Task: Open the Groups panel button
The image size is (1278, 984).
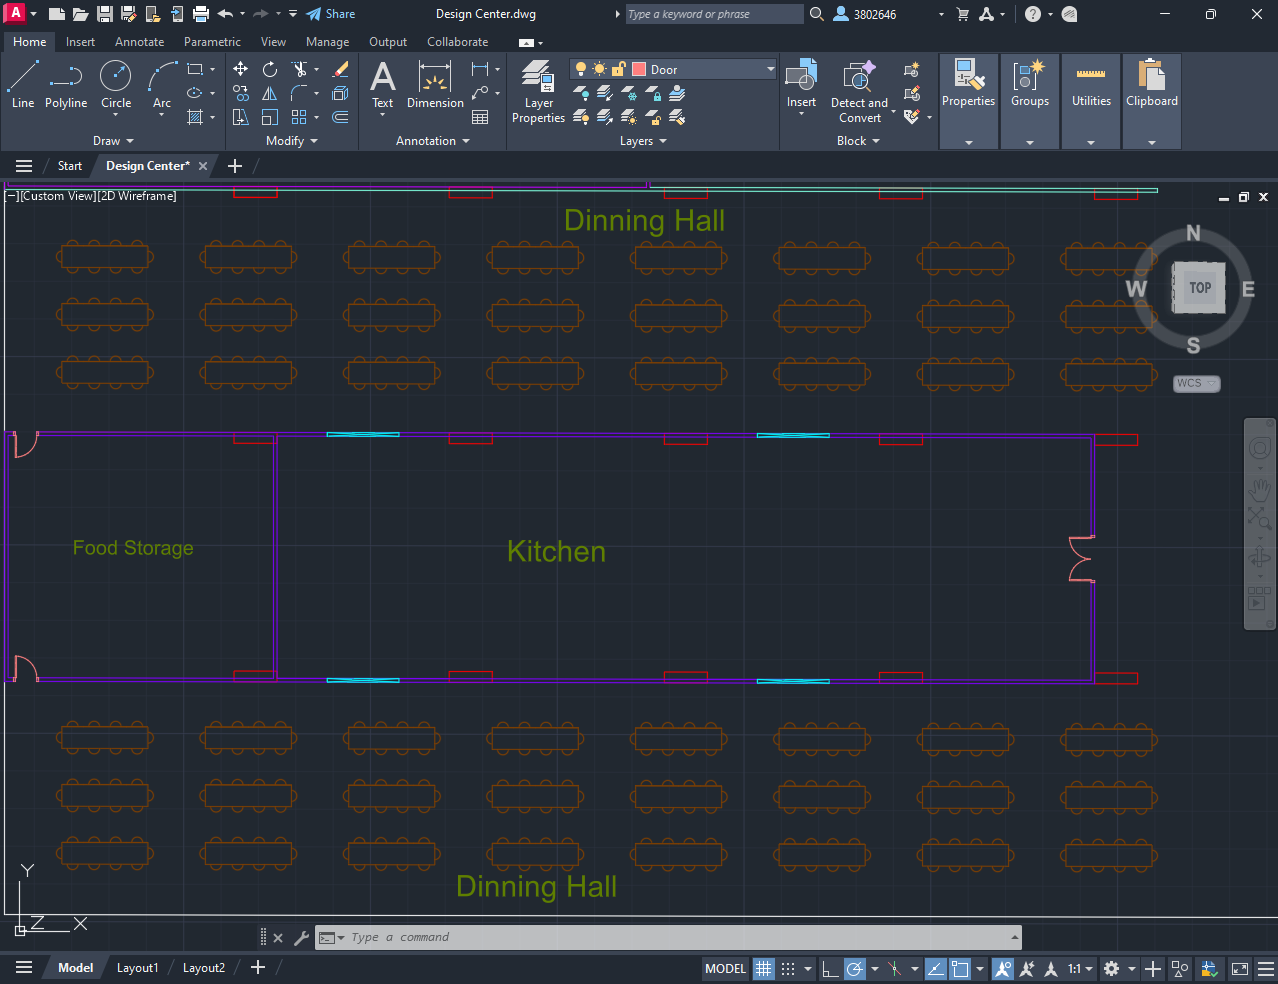Action: point(1030,101)
